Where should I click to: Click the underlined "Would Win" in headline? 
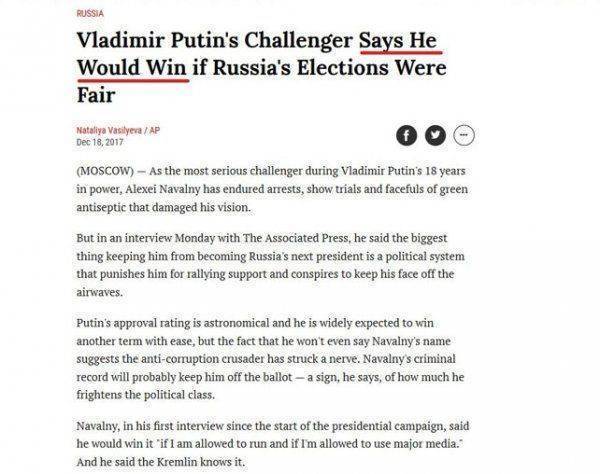132,71
